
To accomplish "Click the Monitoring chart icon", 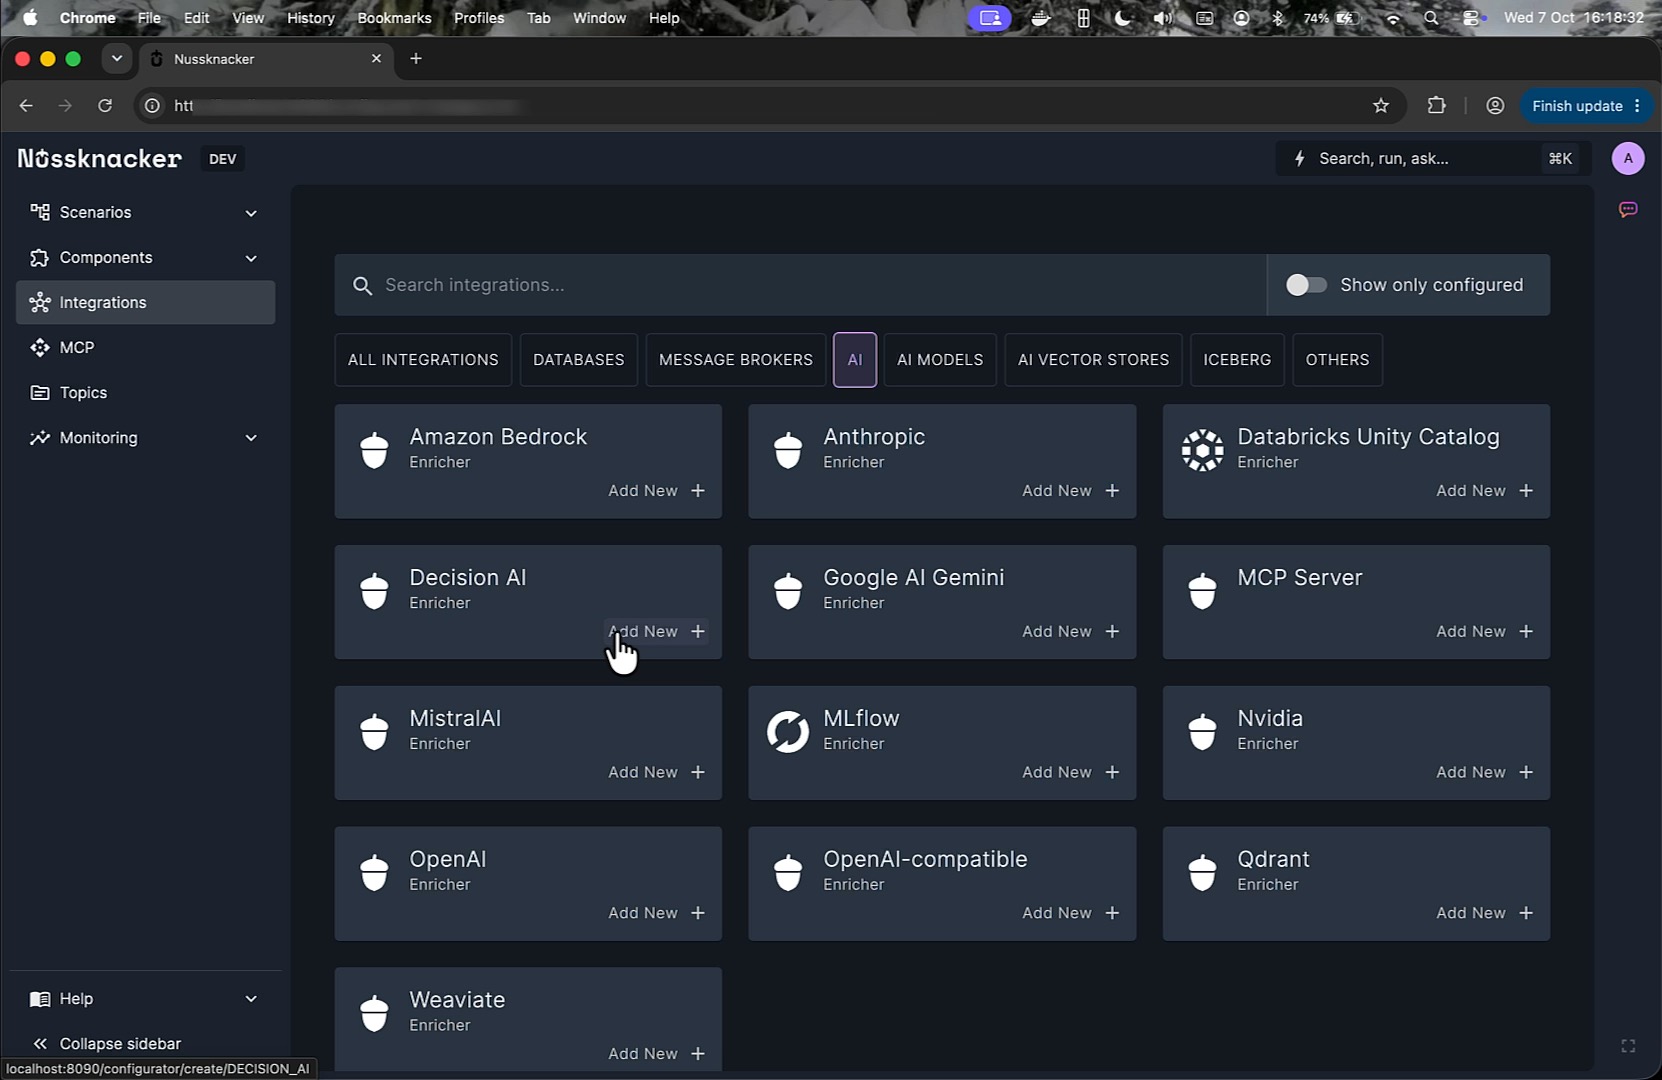I will point(40,437).
